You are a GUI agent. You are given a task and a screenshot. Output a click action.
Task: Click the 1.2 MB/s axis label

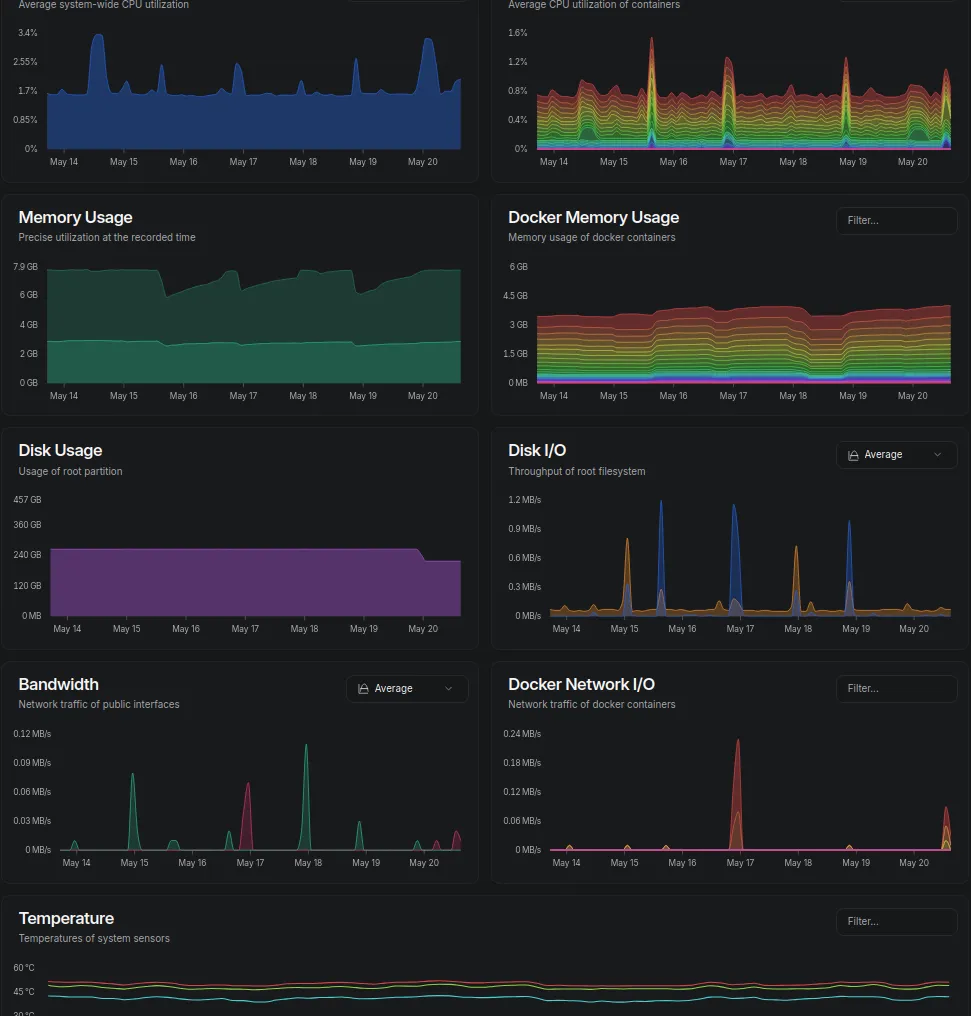coord(525,500)
